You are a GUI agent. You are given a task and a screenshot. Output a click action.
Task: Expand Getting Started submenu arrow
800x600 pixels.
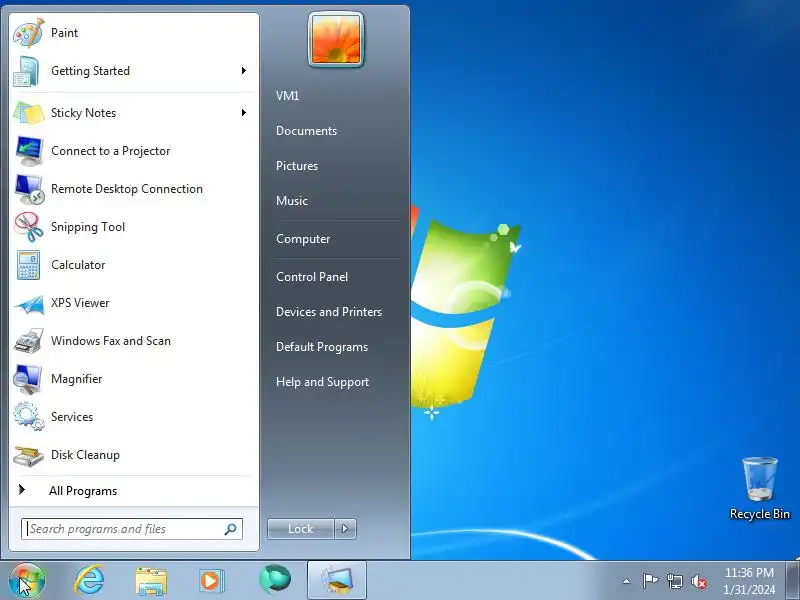[x=244, y=70]
